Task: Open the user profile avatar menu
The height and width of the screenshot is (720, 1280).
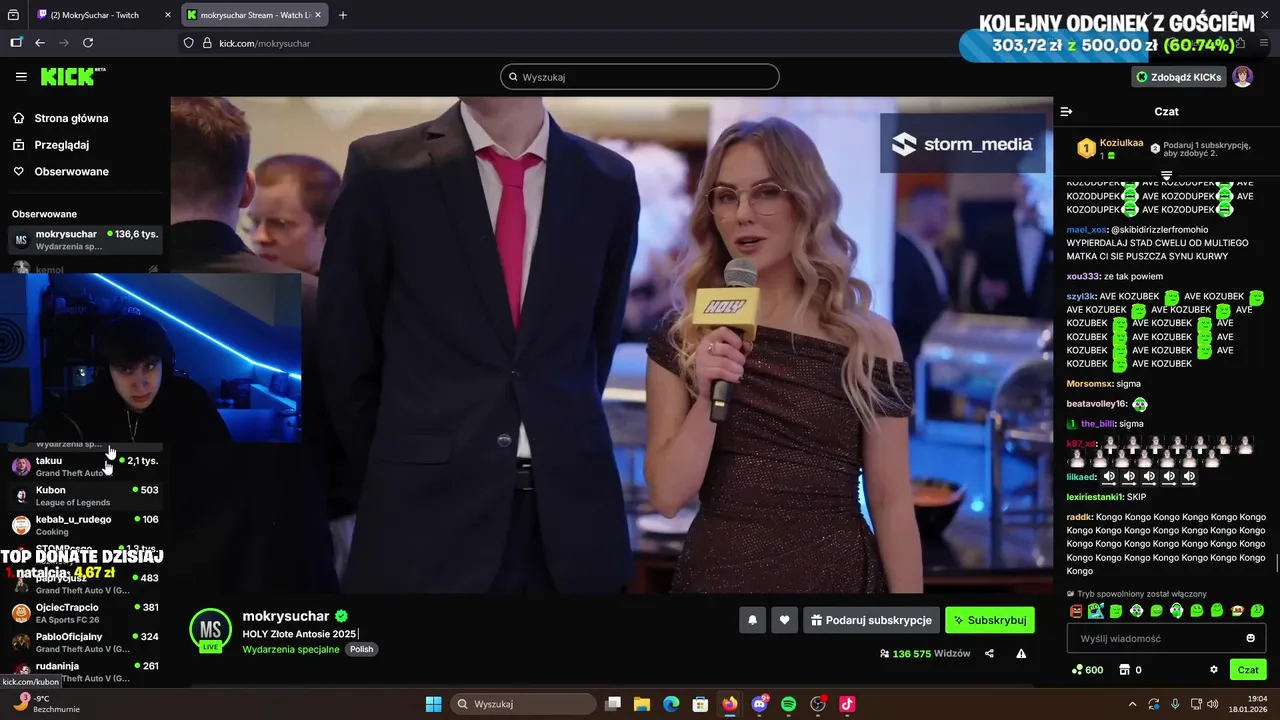Action: [1242, 77]
